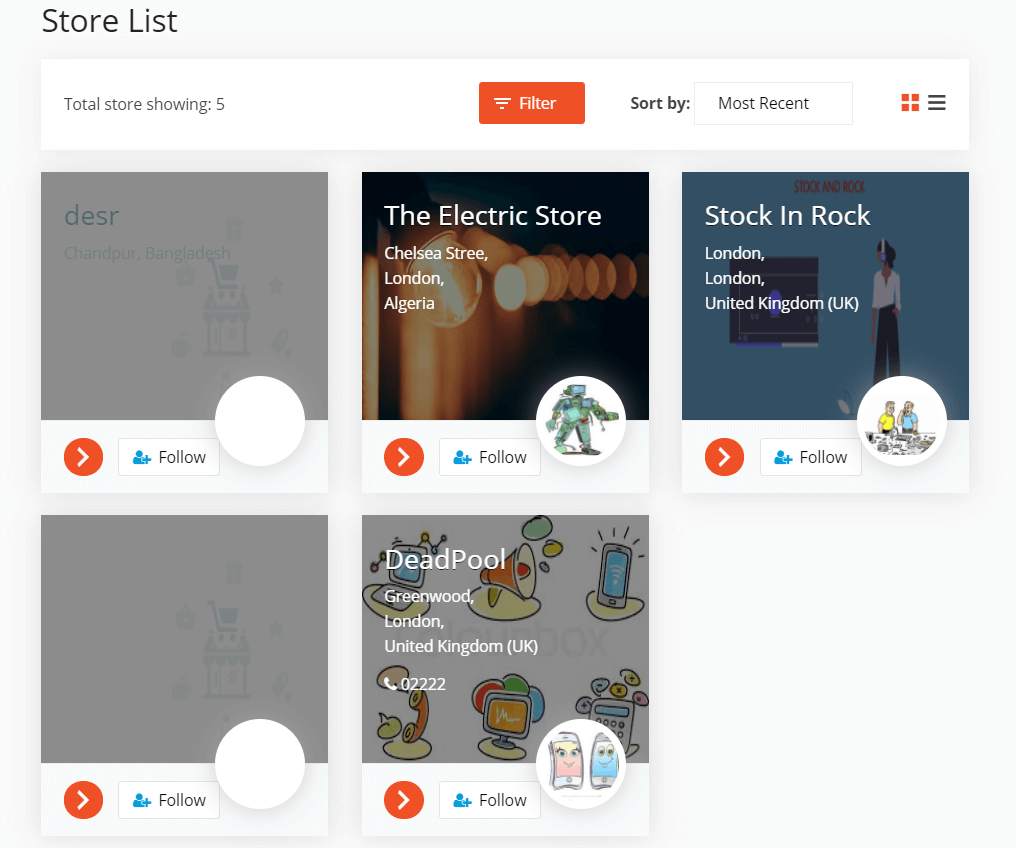Click the Filter button

[x=531, y=103]
